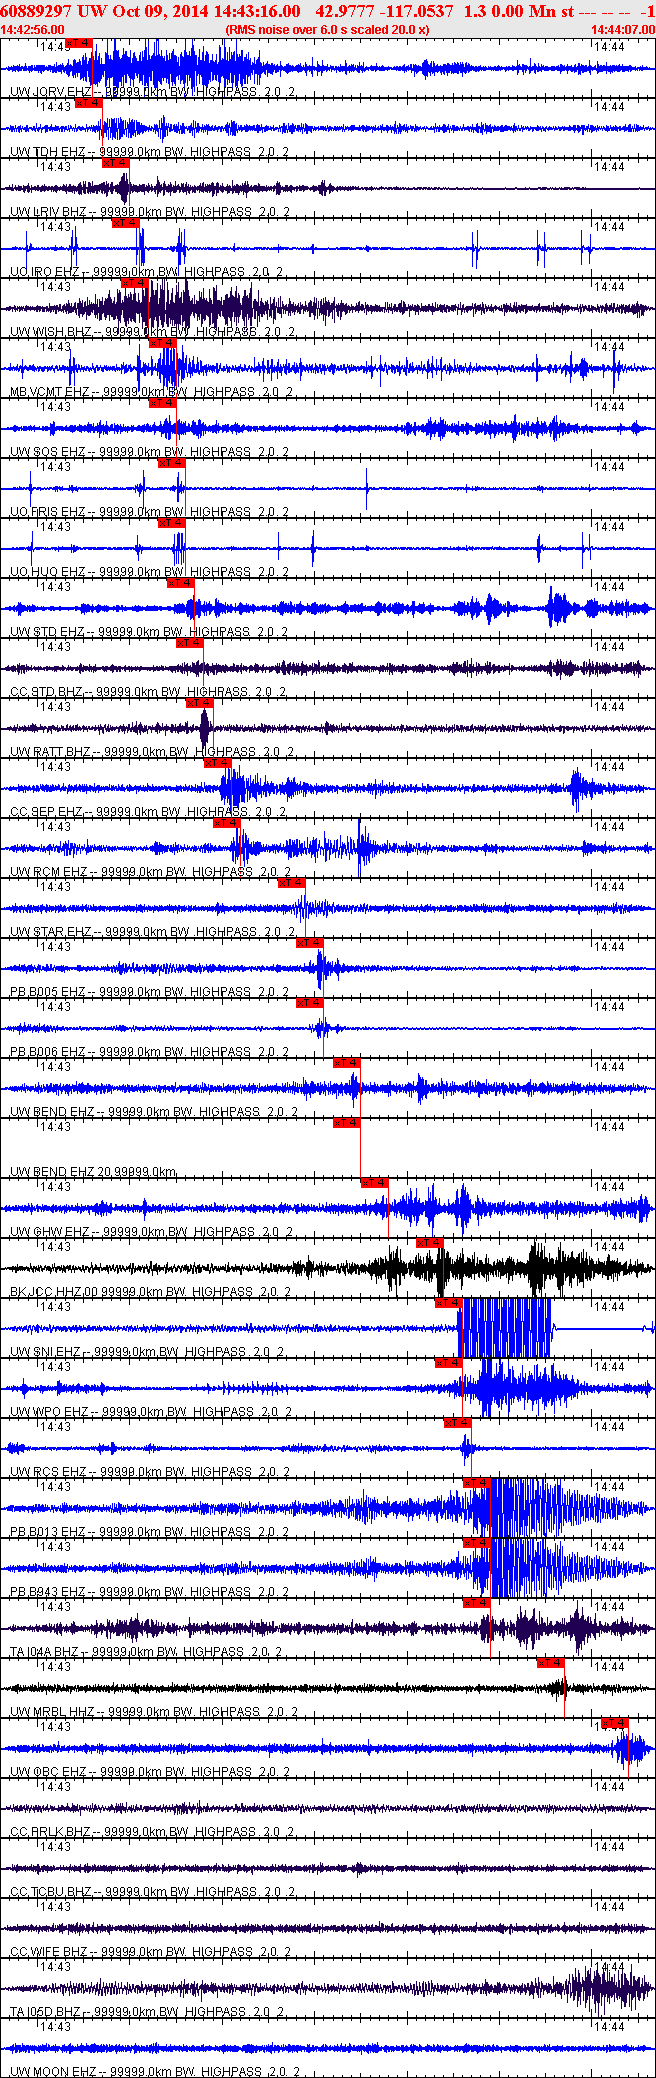The height and width of the screenshot is (2078, 656).
Task: Click red pick flag on PB B005 trace
Action: [309, 943]
